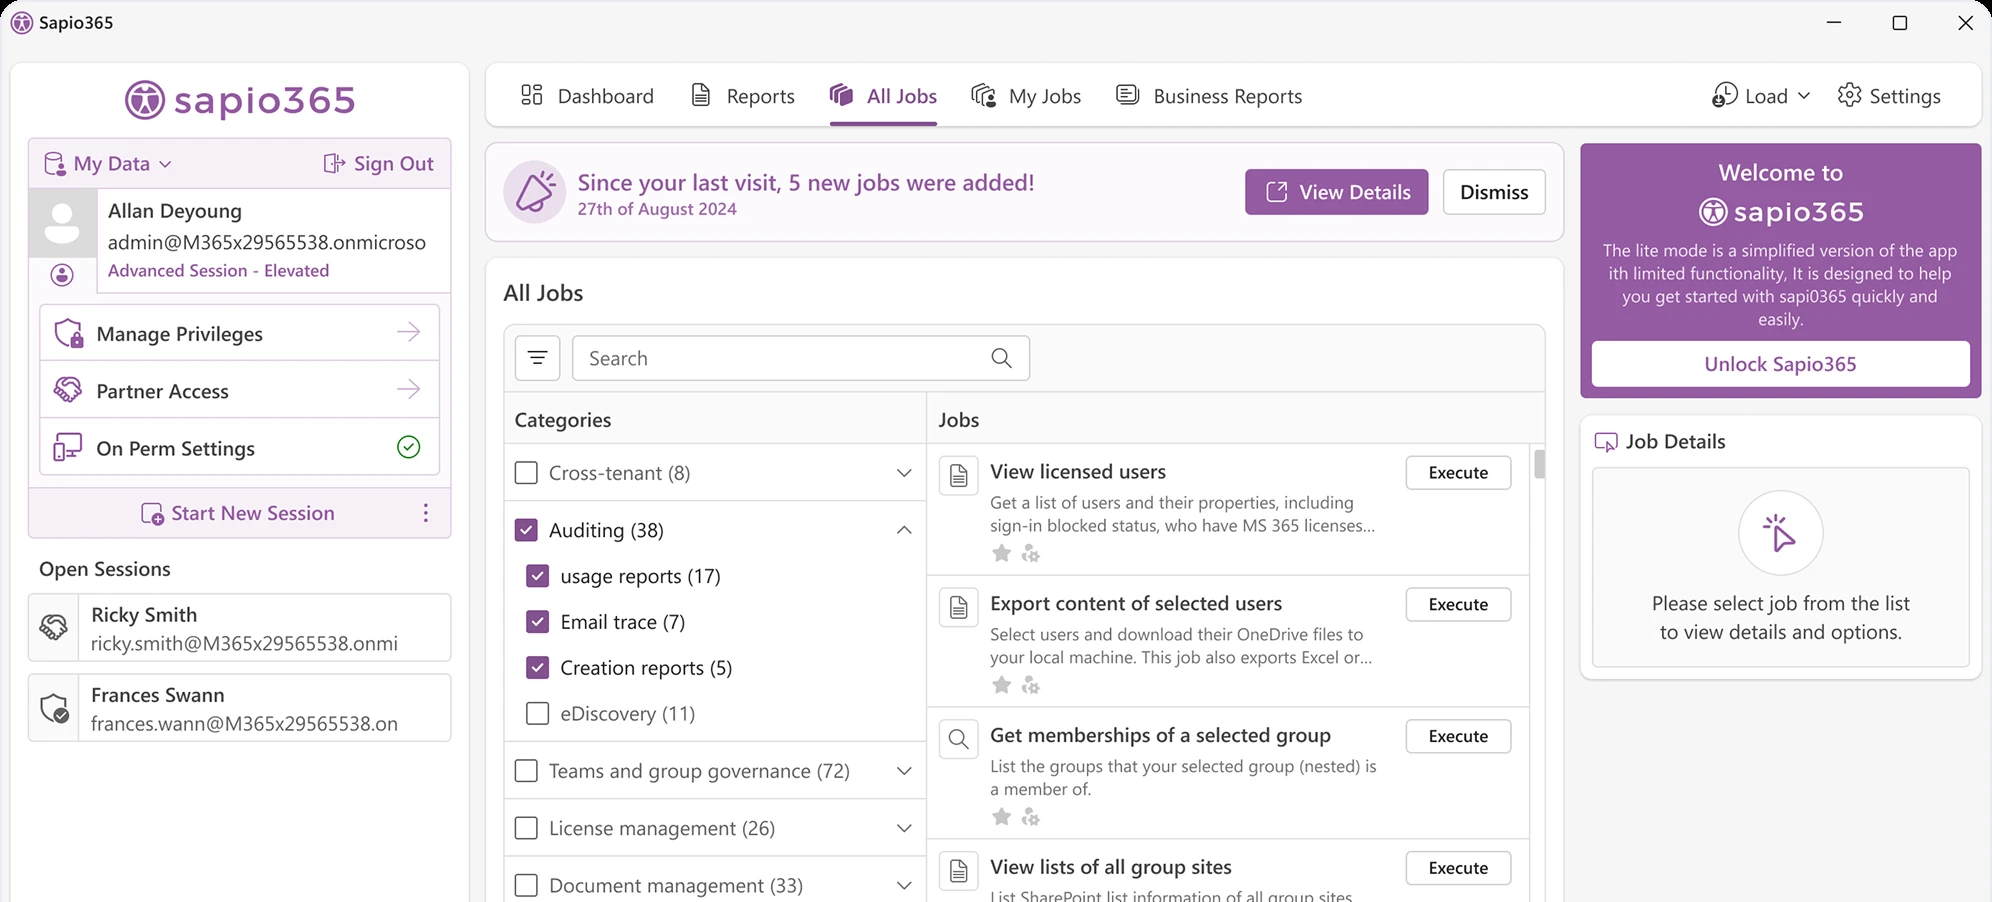Uncheck the Email trace category
1992x902 pixels.
click(537, 621)
